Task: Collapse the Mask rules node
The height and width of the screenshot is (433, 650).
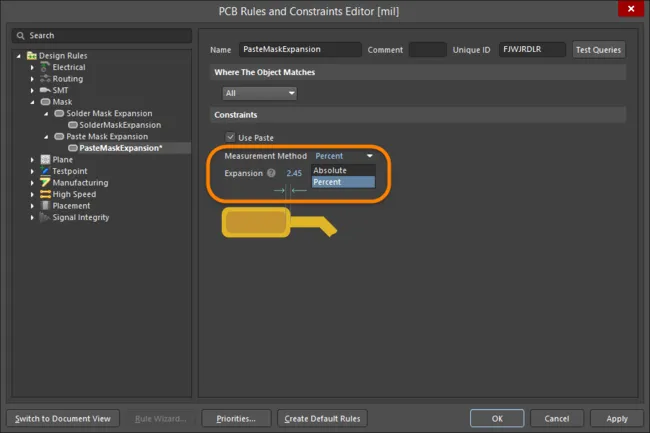Action: (x=32, y=102)
